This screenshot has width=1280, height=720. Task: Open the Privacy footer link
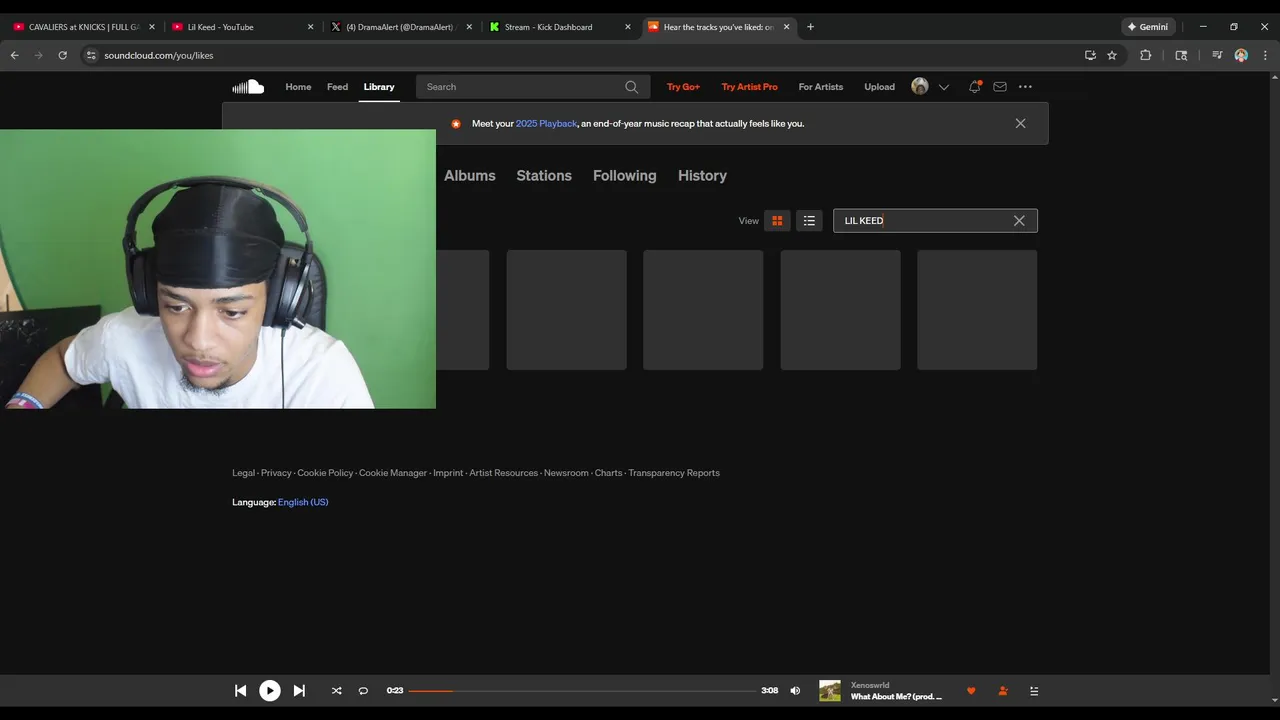click(276, 473)
